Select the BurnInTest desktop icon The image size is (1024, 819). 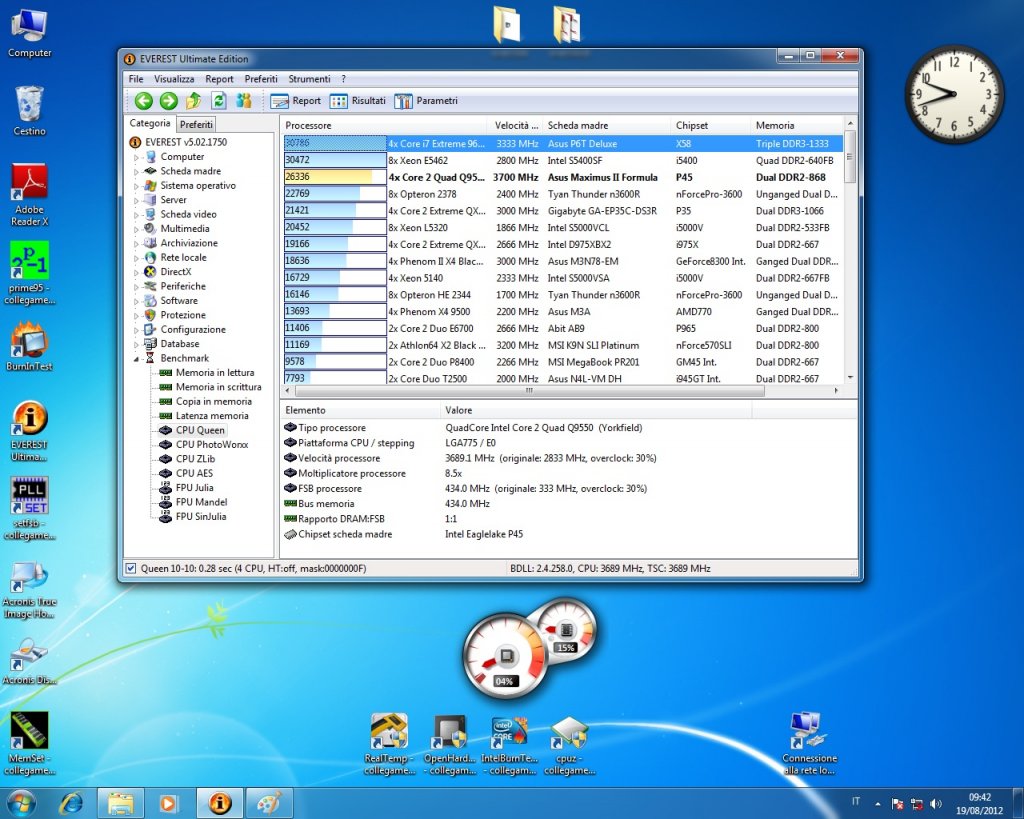29,346
